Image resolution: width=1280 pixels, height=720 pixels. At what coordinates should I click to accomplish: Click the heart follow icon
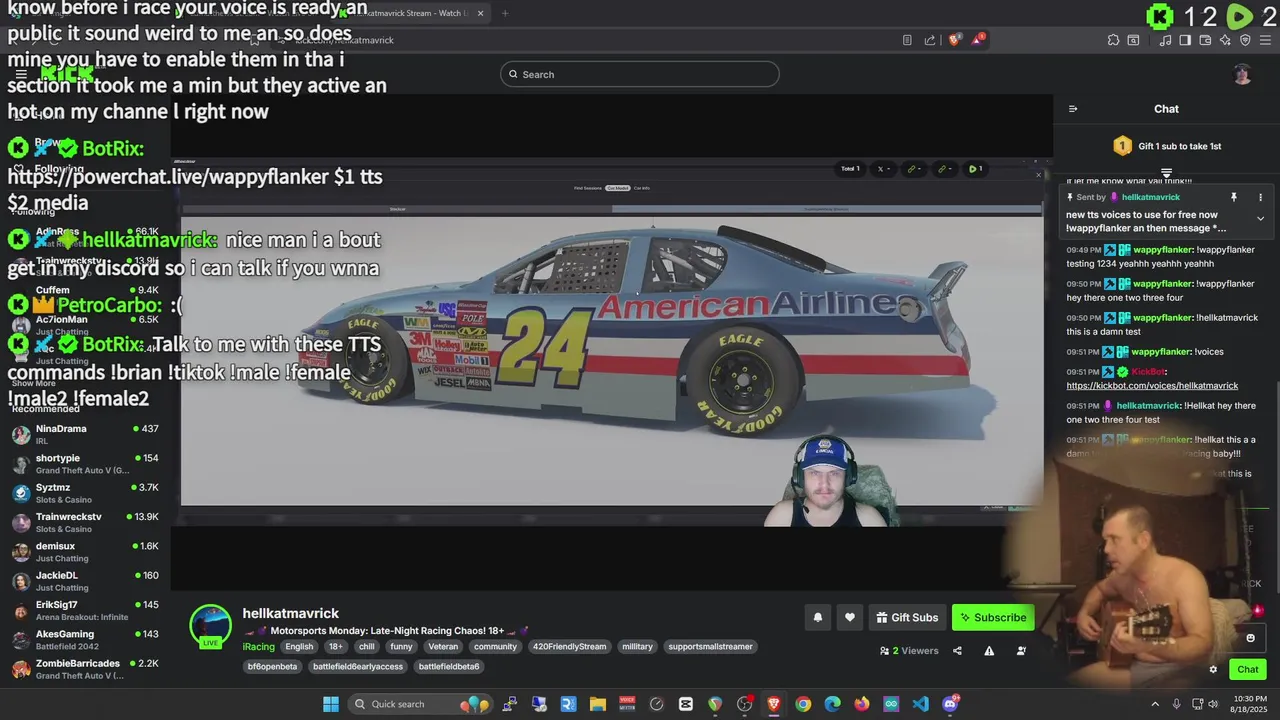point(850,617)
